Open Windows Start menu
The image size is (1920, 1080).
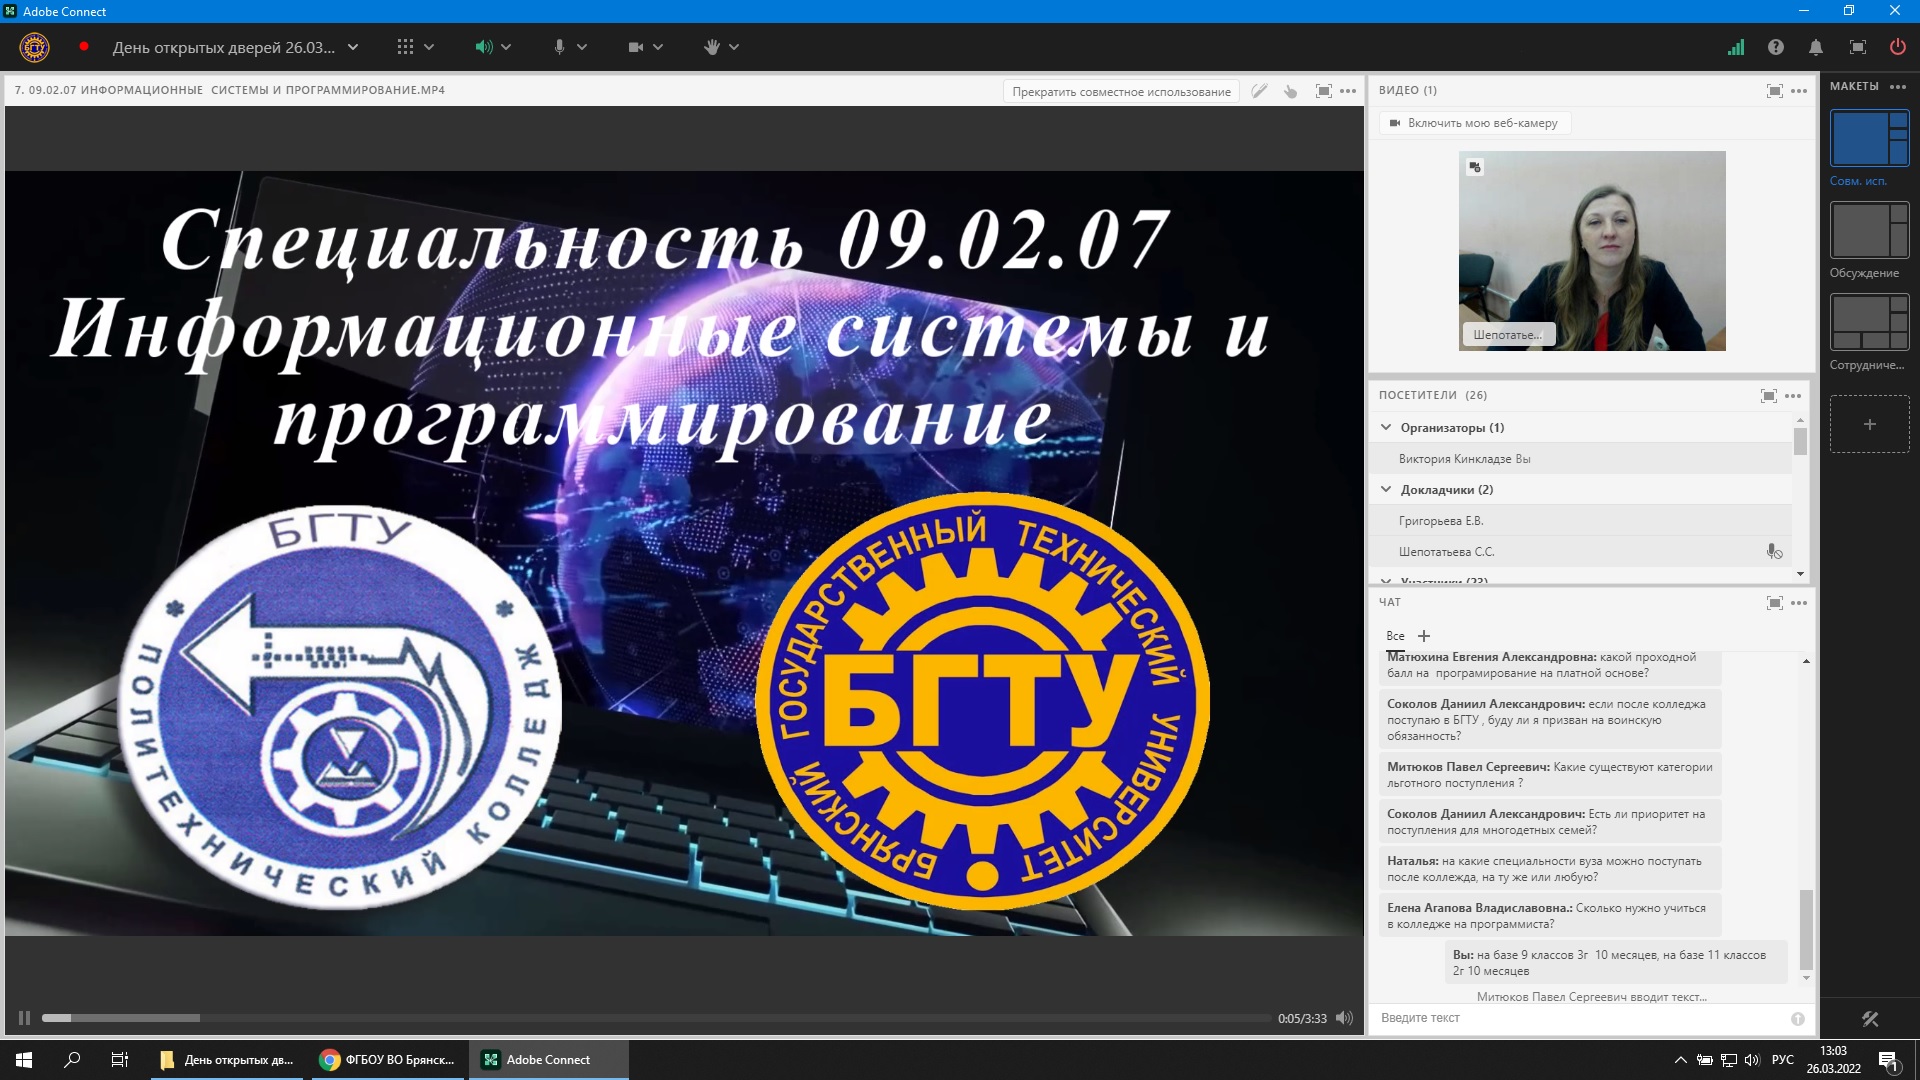click(x=24, y=1060)
